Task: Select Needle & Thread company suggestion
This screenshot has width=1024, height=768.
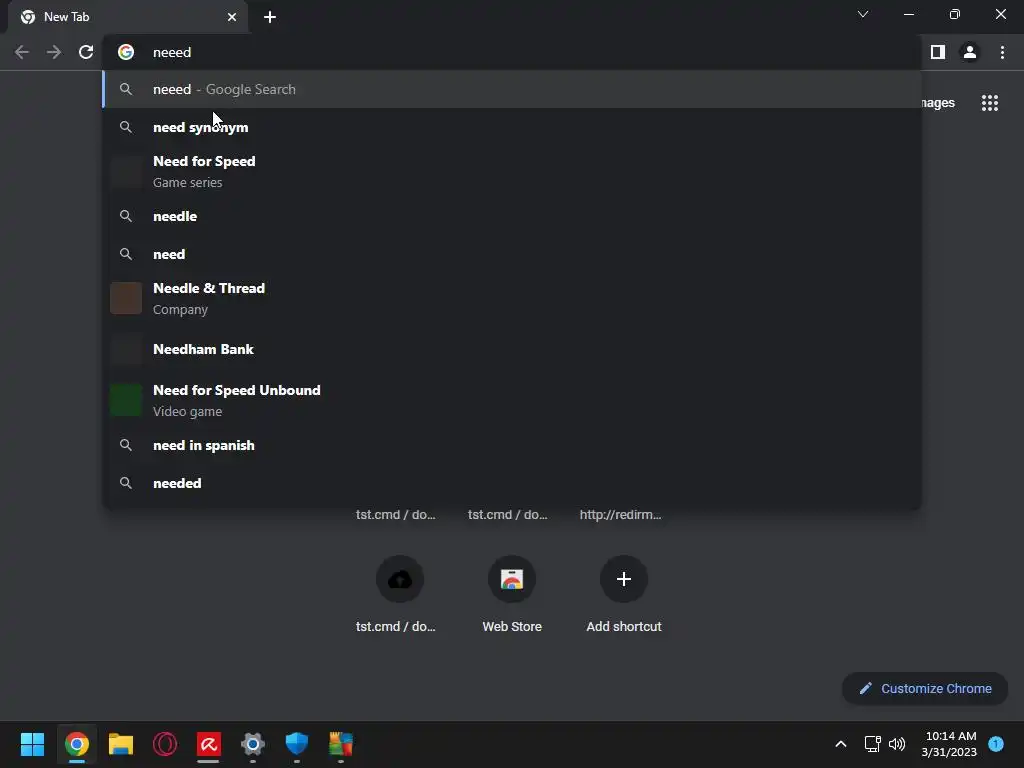Action: tap(513, 298)
